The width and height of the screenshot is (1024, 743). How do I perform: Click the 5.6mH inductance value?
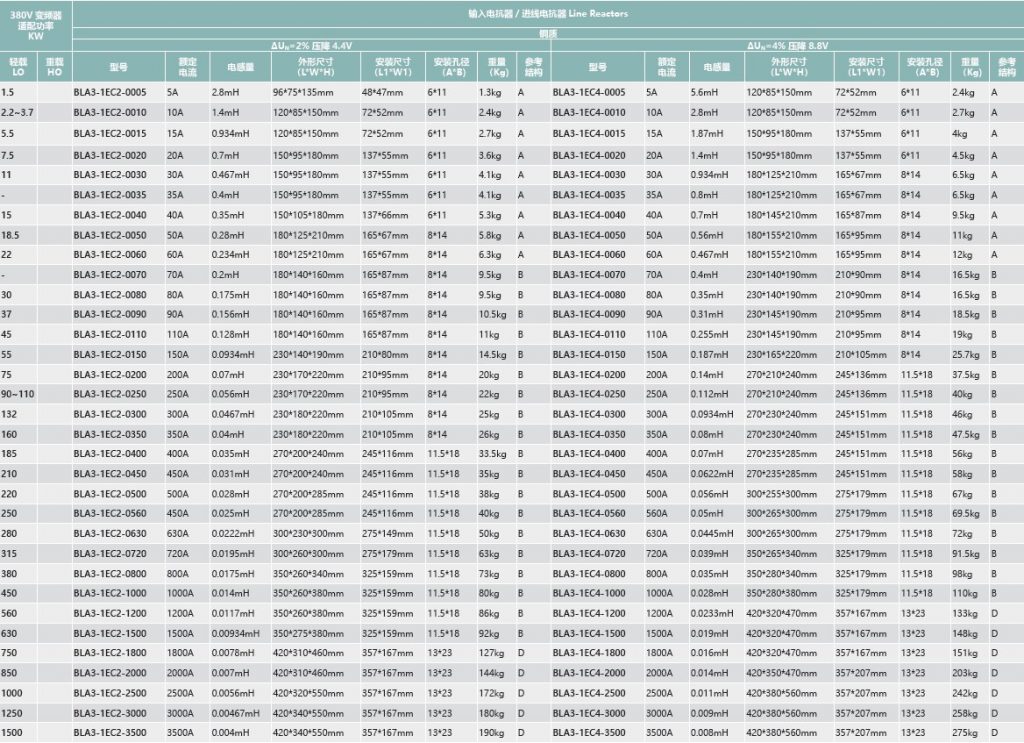(705, 93)
